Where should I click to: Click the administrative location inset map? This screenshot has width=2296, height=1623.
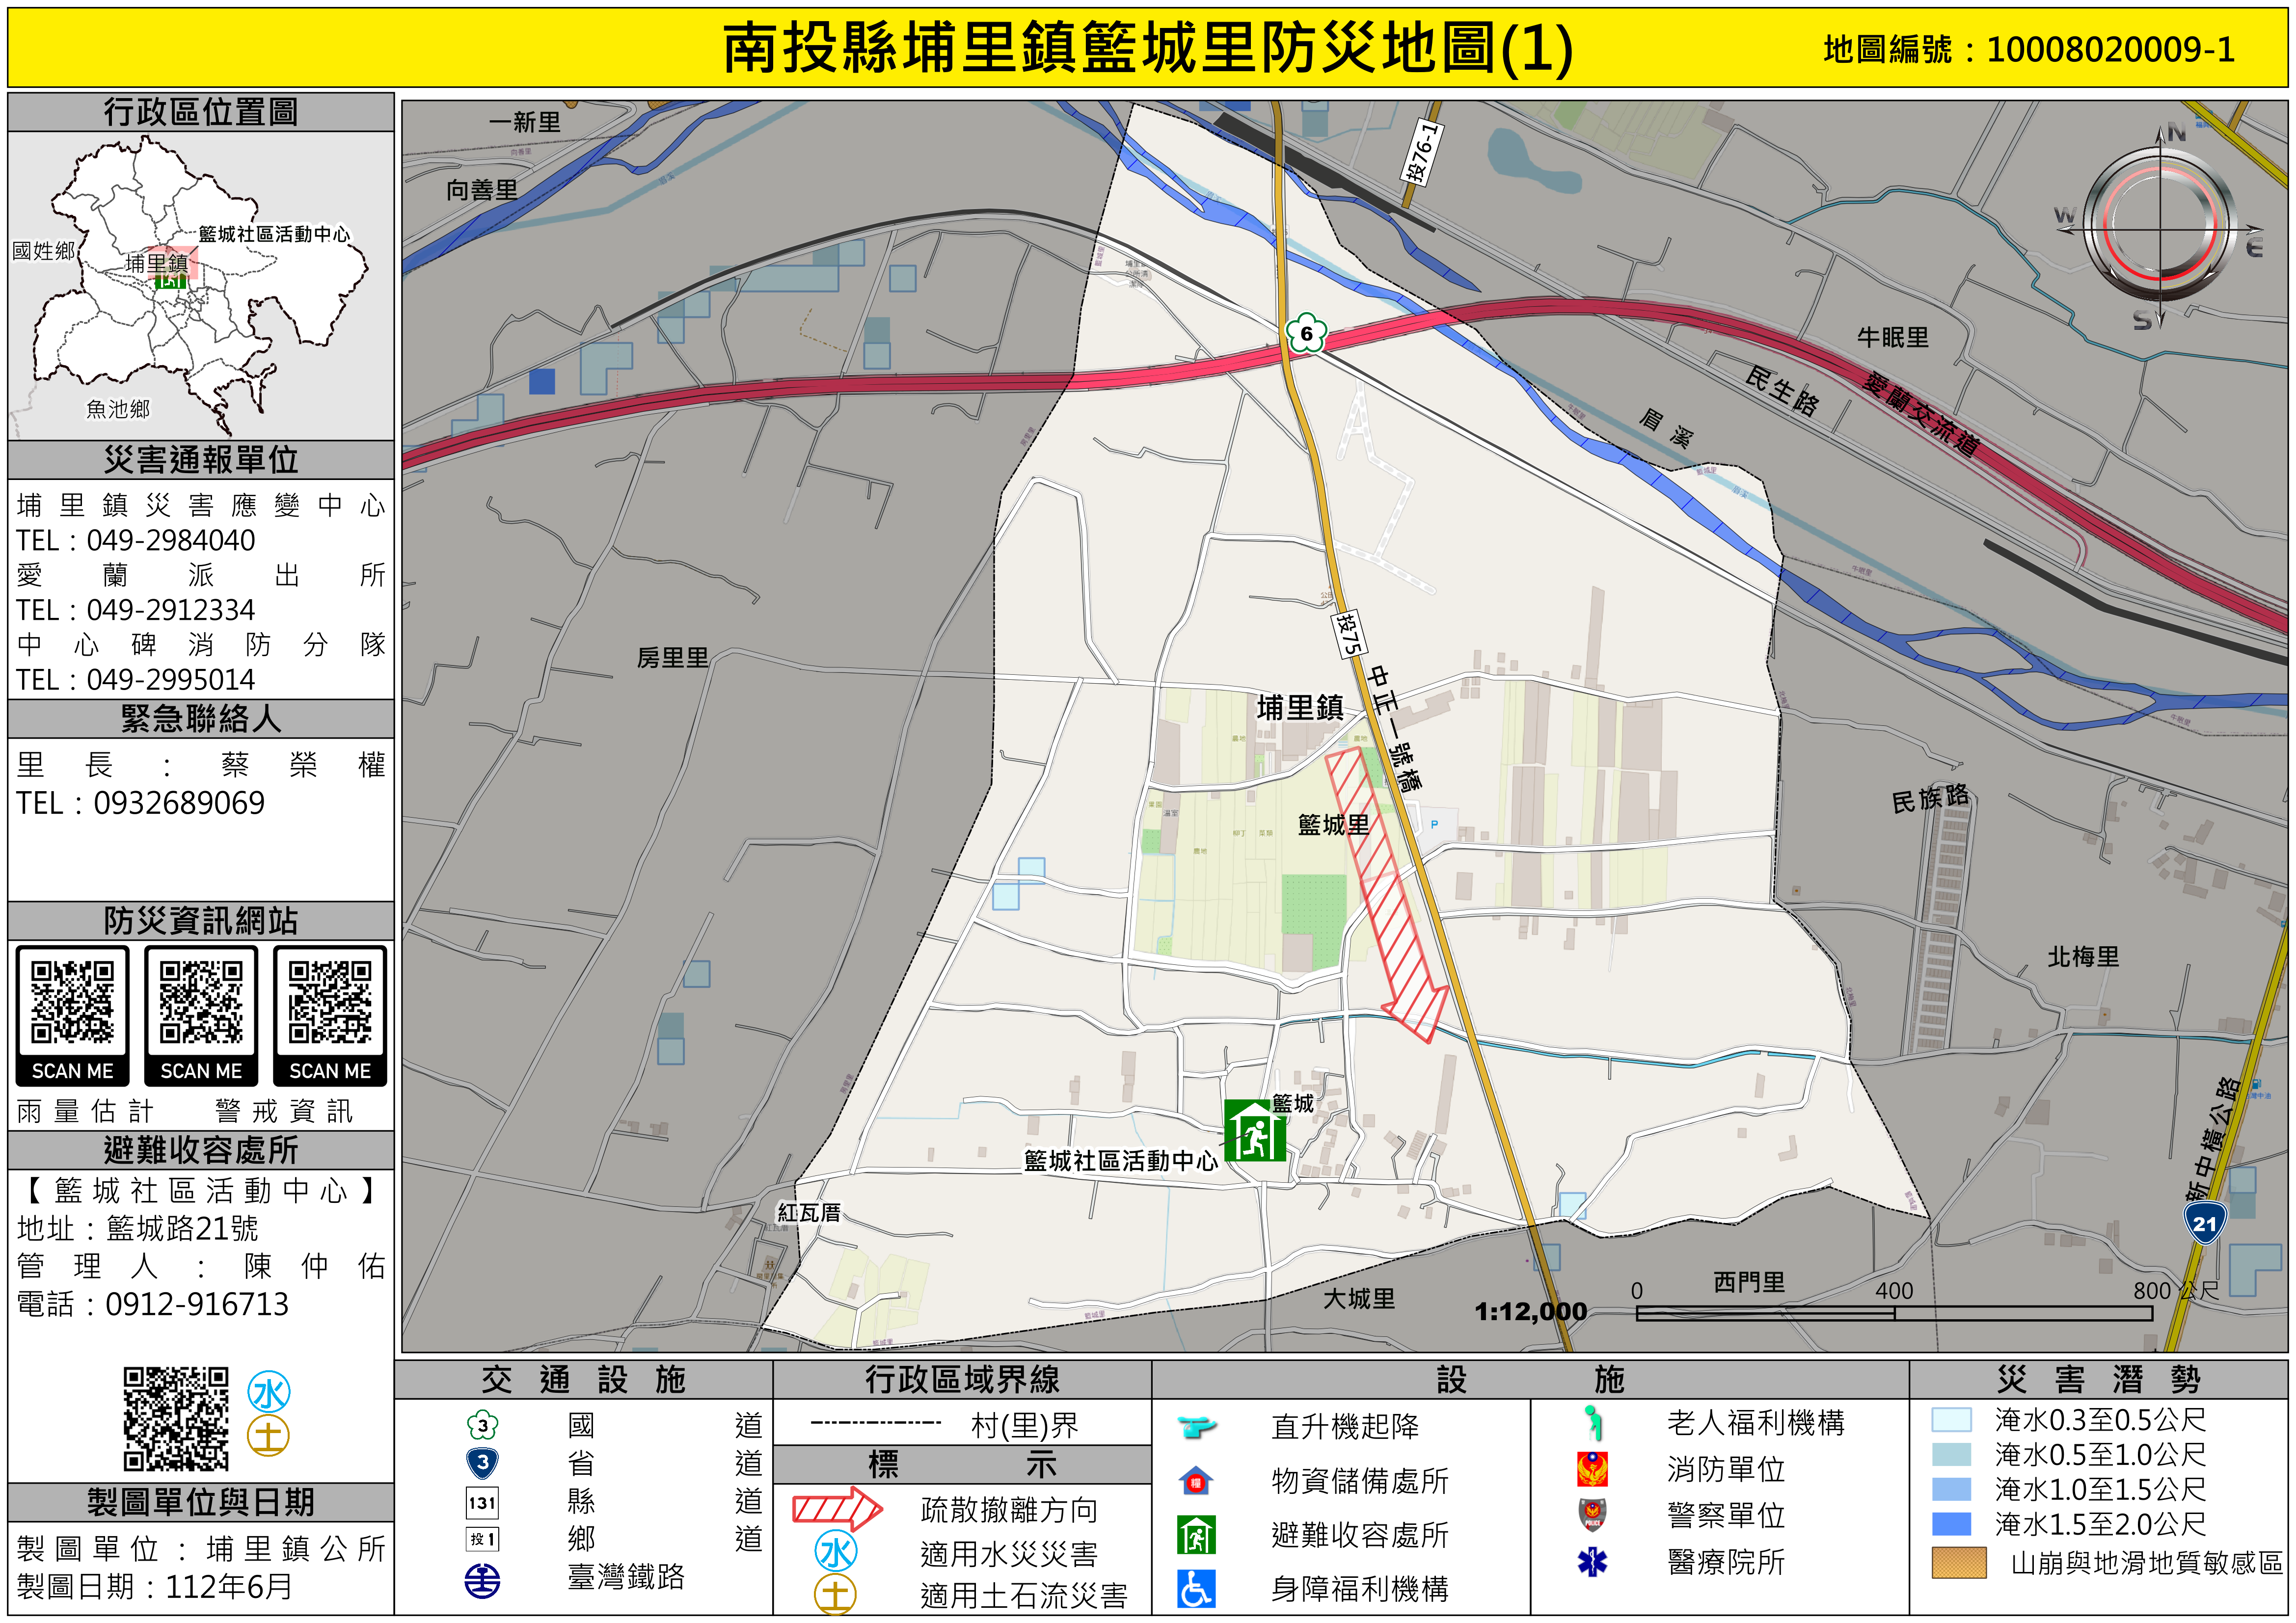(201, 286)
